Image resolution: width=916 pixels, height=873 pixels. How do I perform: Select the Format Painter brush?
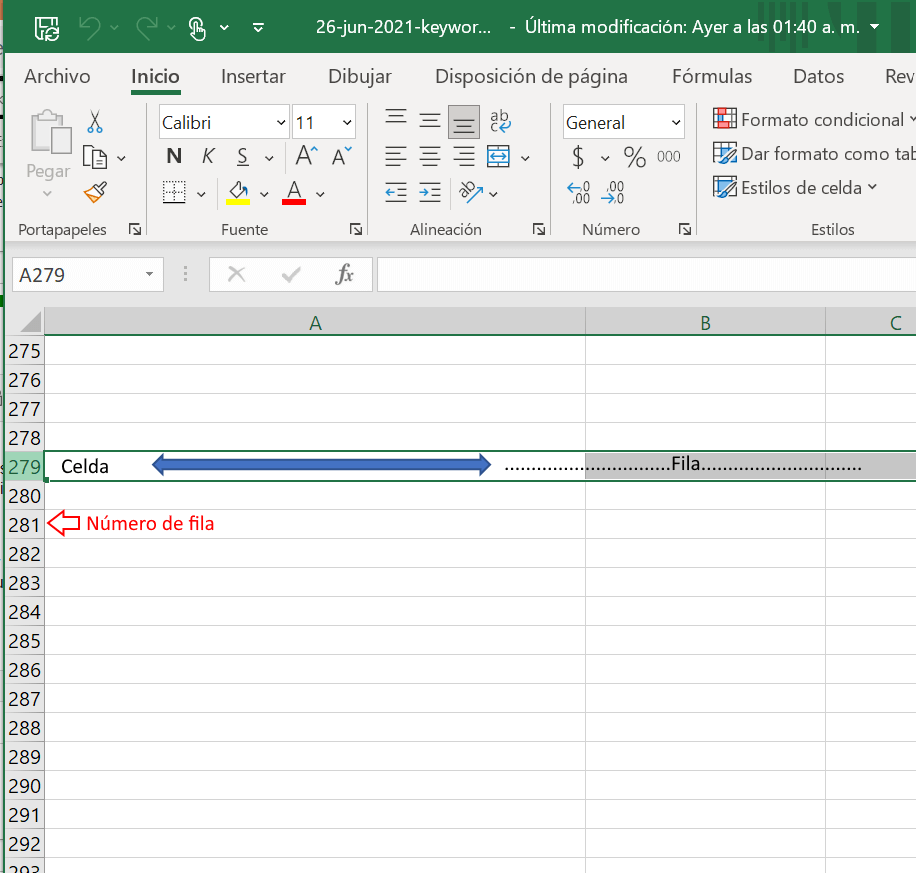(95, 192)
